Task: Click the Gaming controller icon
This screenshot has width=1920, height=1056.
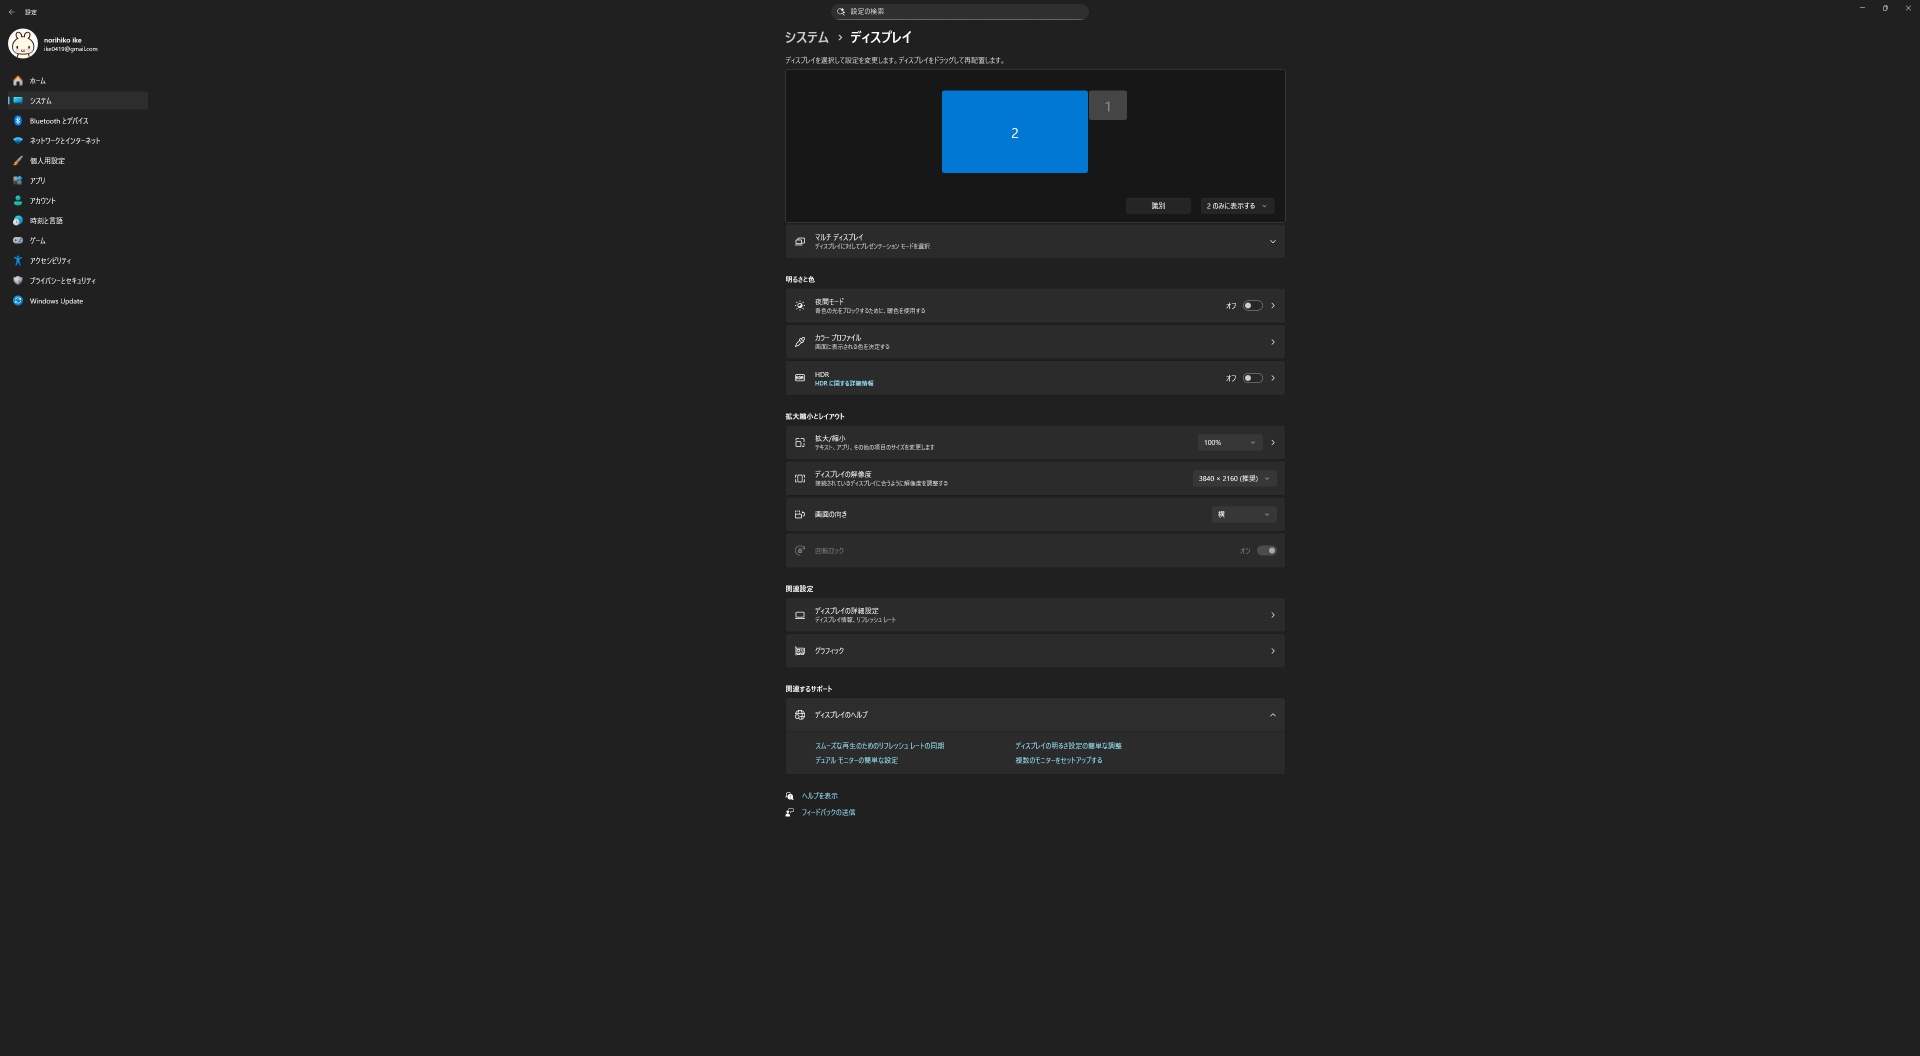Action: click(17, 241)
